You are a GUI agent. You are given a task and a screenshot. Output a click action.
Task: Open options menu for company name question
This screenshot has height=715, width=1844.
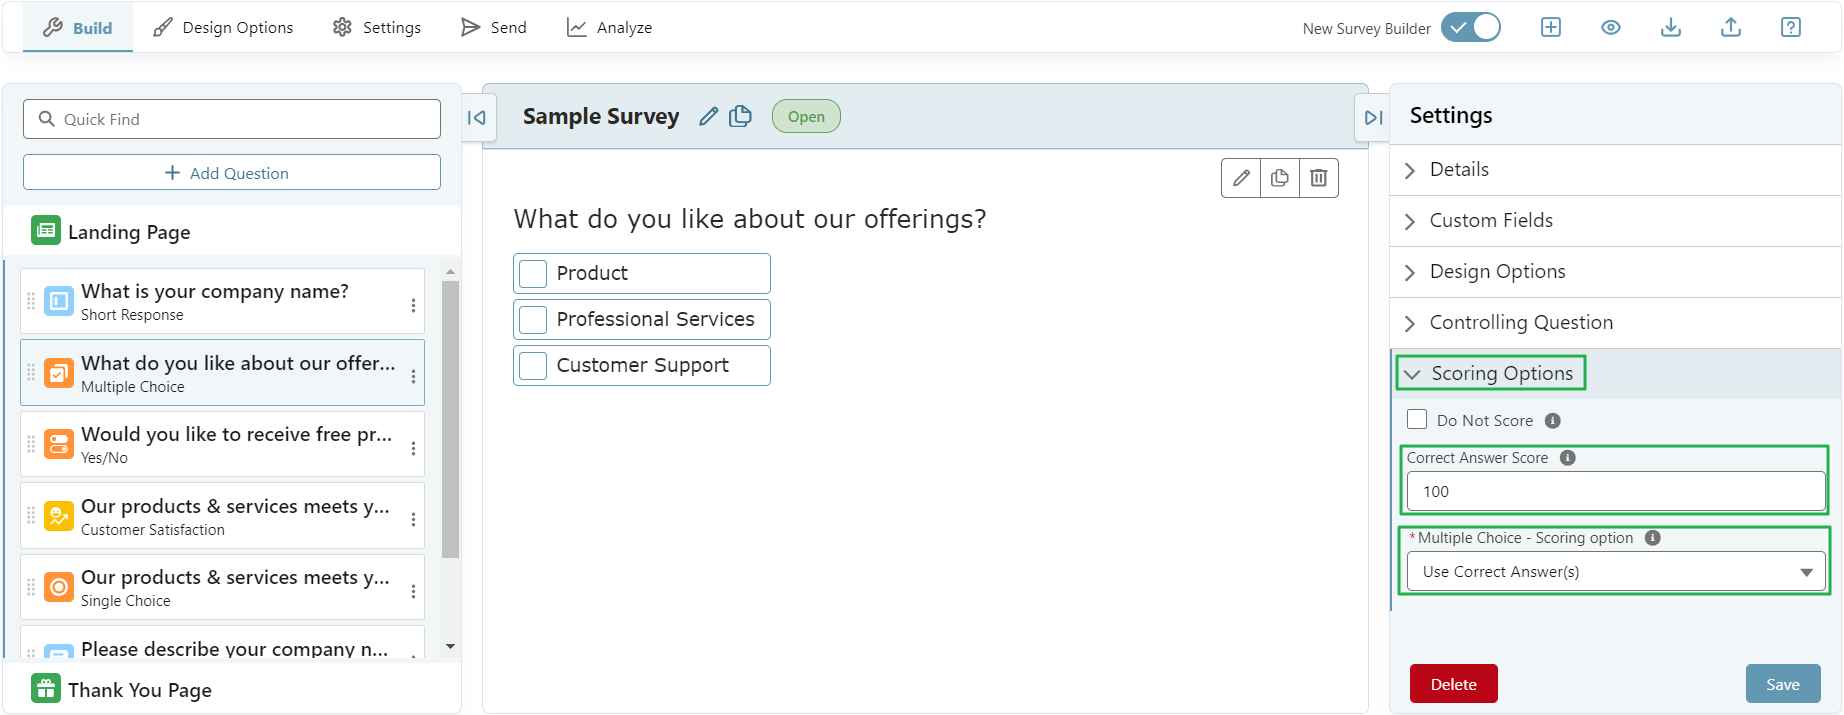tap(413, 305)
